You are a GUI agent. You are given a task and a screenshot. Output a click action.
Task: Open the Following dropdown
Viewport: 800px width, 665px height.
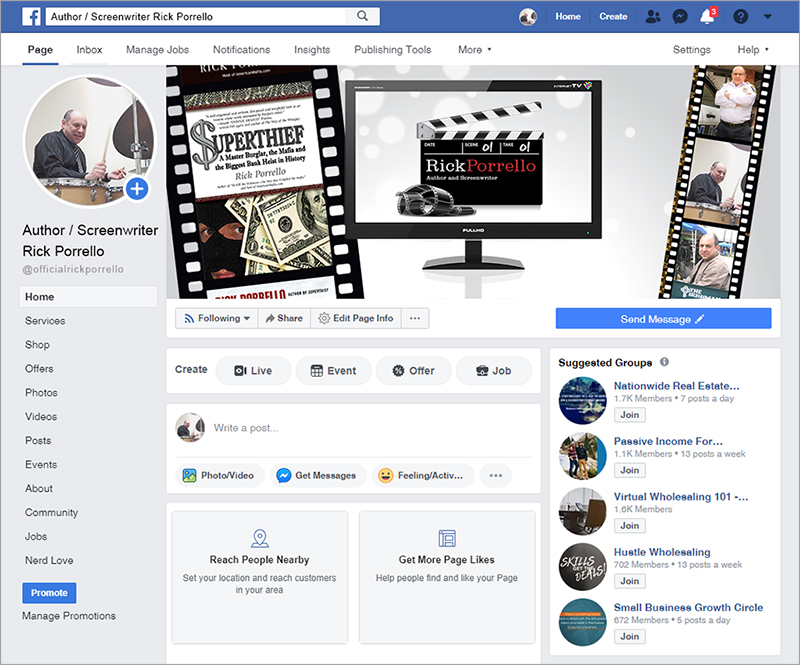[x=216, y=318]
